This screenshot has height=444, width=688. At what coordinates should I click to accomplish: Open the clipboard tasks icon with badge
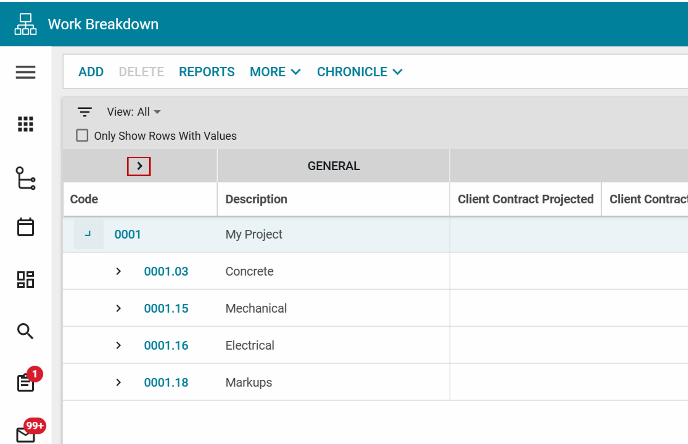click(25, 382)
